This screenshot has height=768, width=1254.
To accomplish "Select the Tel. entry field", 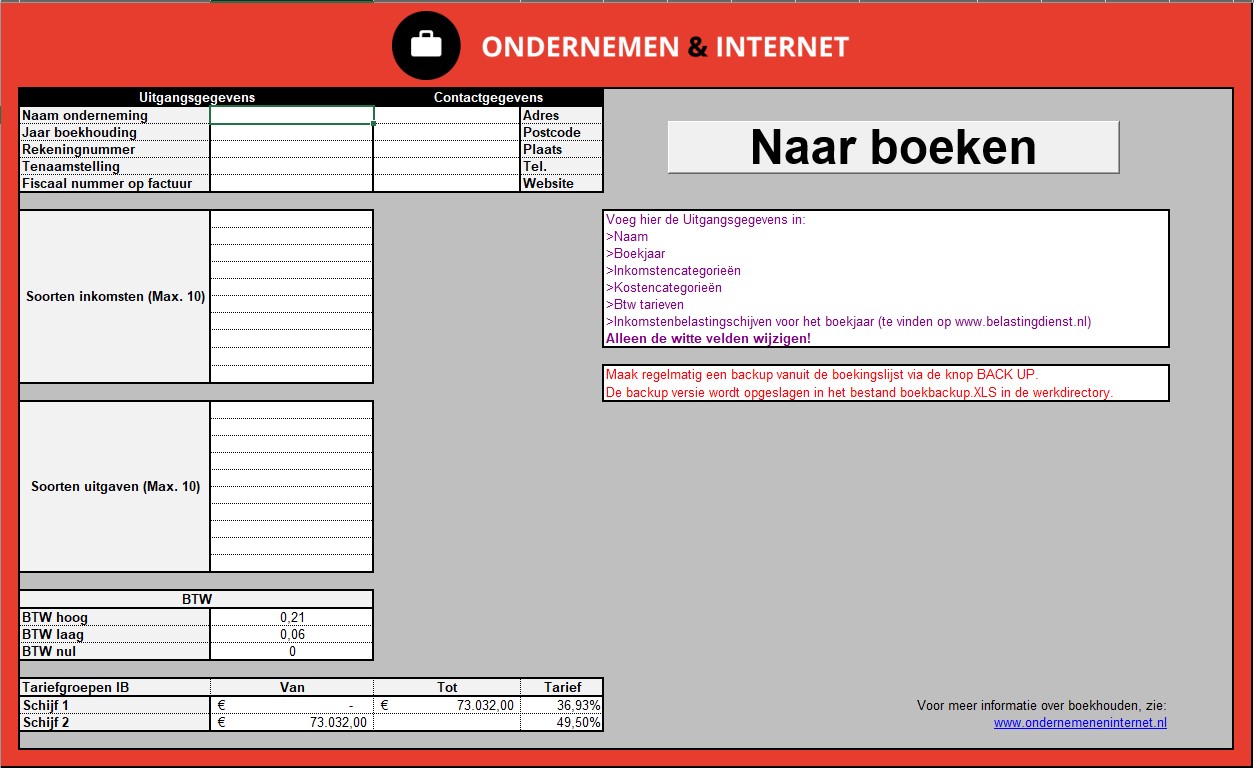I will [x=445, y=166].
